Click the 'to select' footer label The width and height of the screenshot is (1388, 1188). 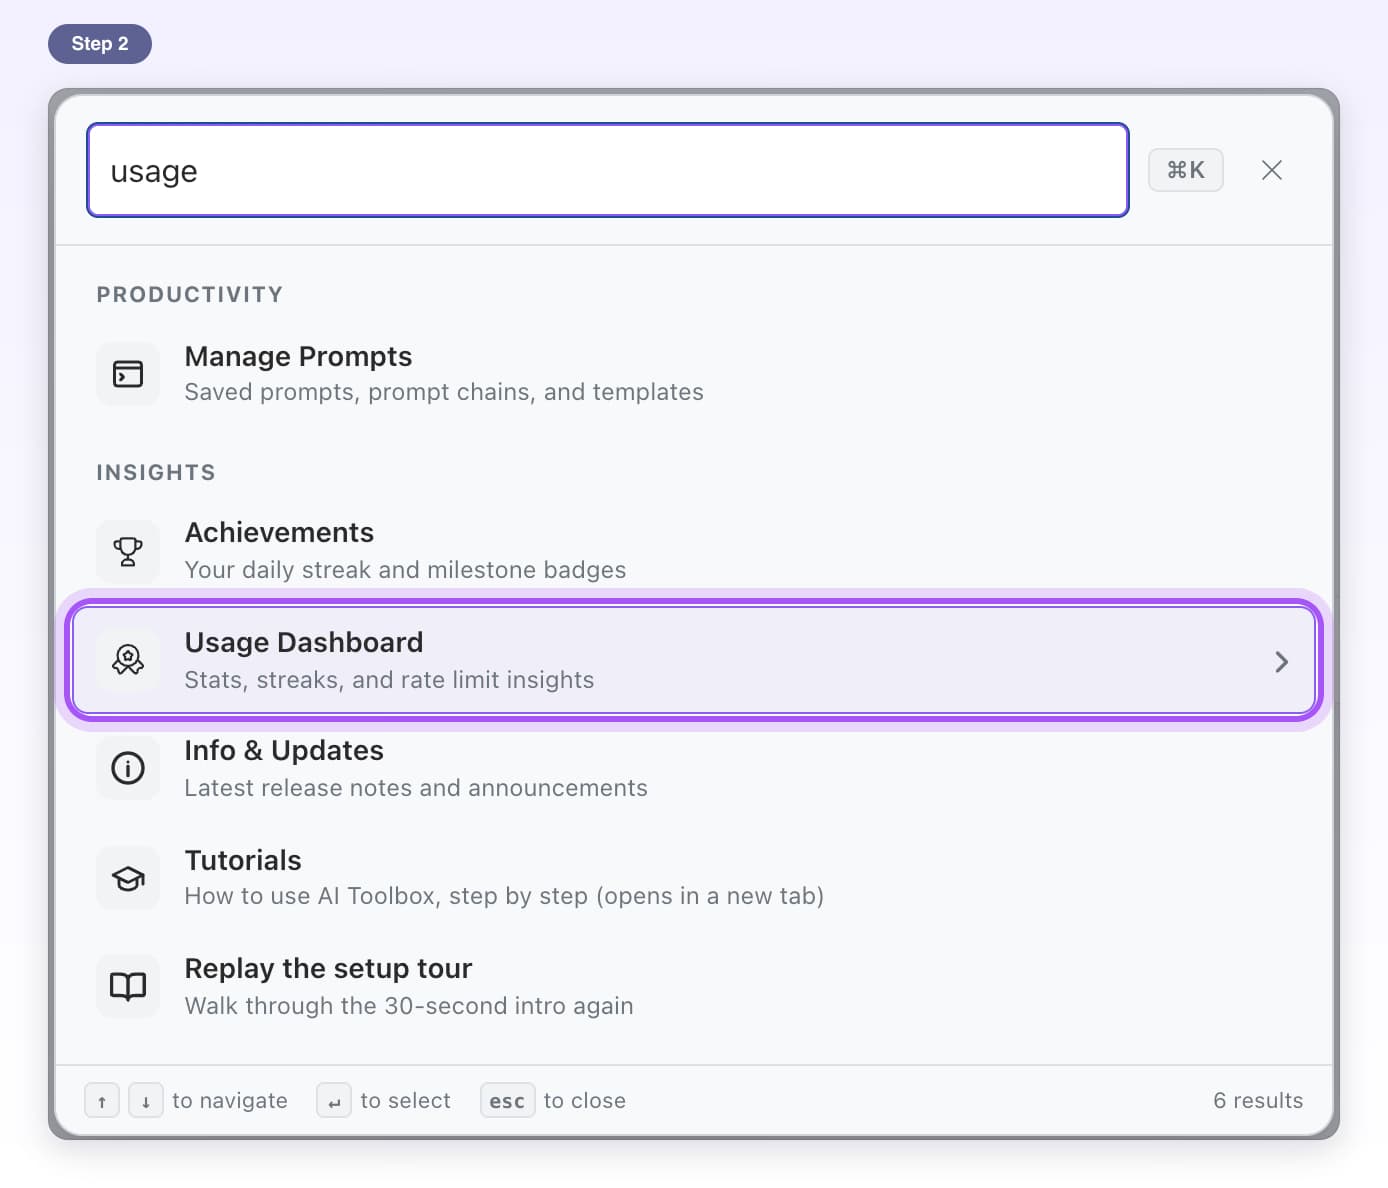[405, 1101]
